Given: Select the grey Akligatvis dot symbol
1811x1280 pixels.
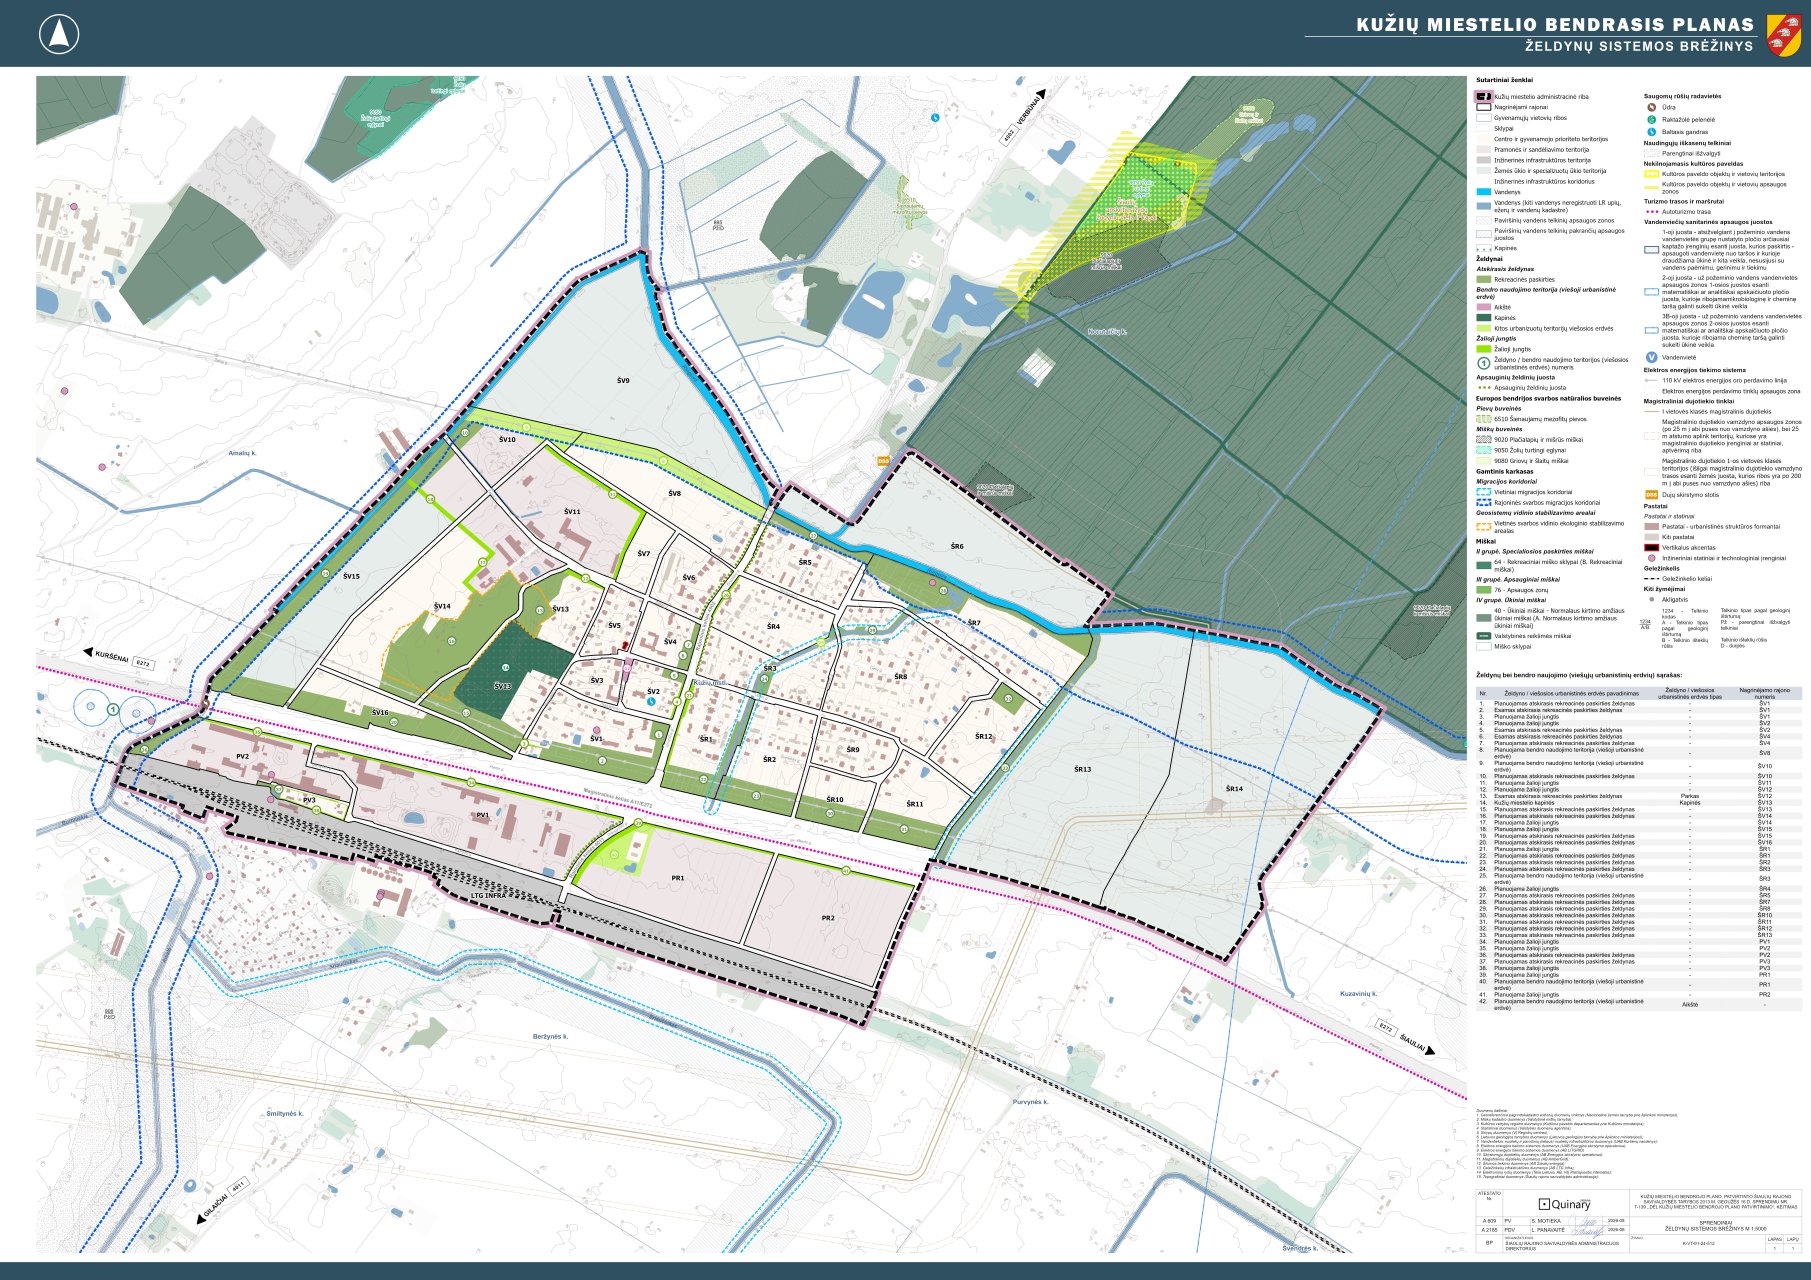Looking at the screenshot, I should 1652,599.
